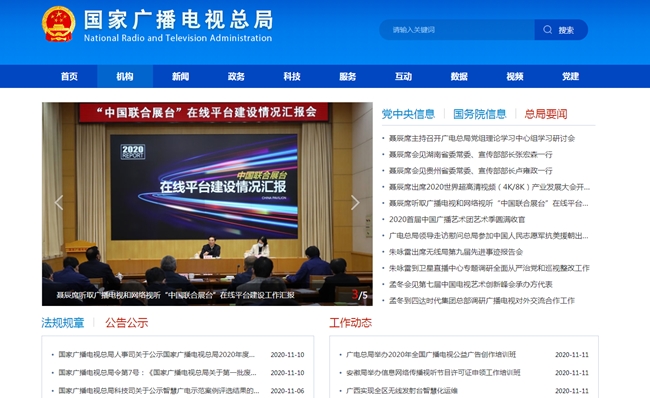
Task: Click the national emblem logo
Action: point(58,24)
